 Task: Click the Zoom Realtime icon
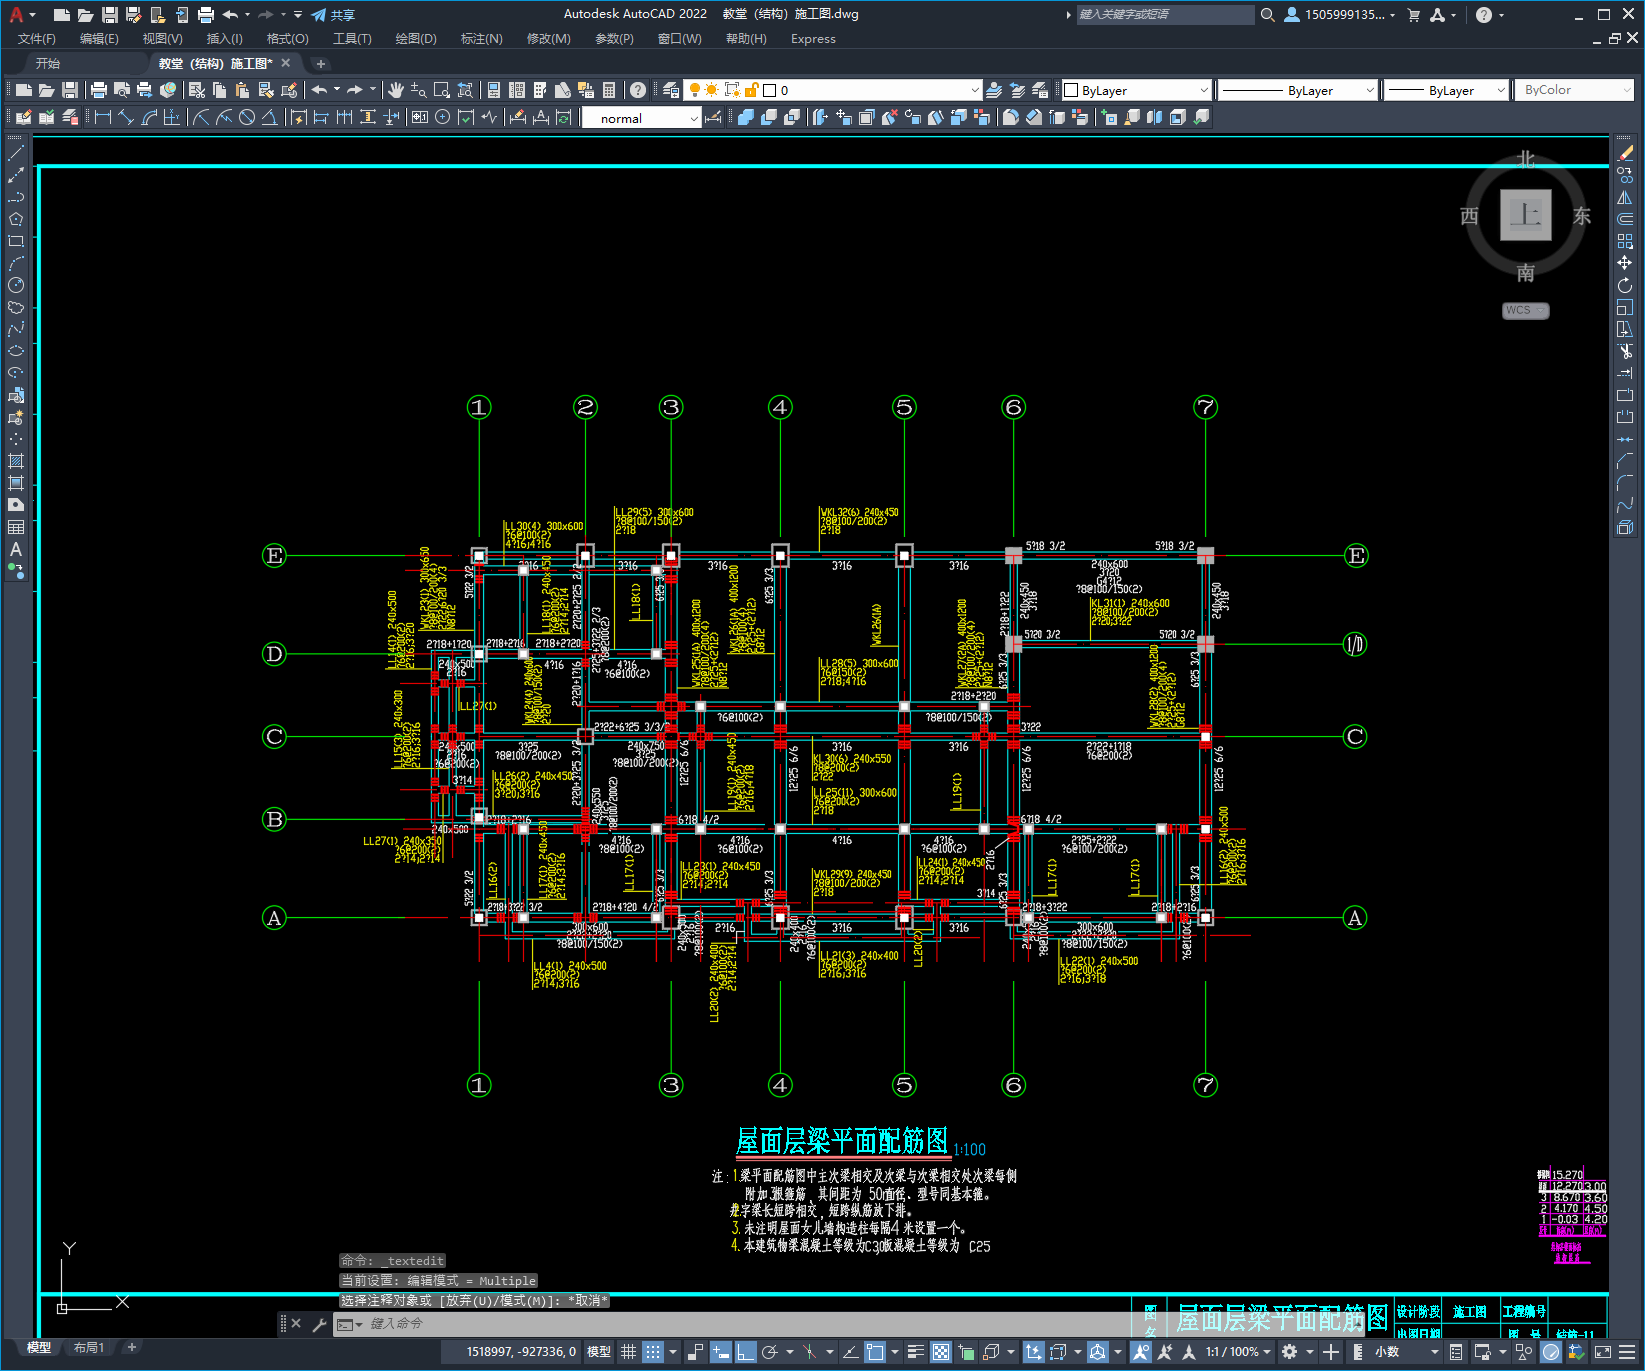418,90
